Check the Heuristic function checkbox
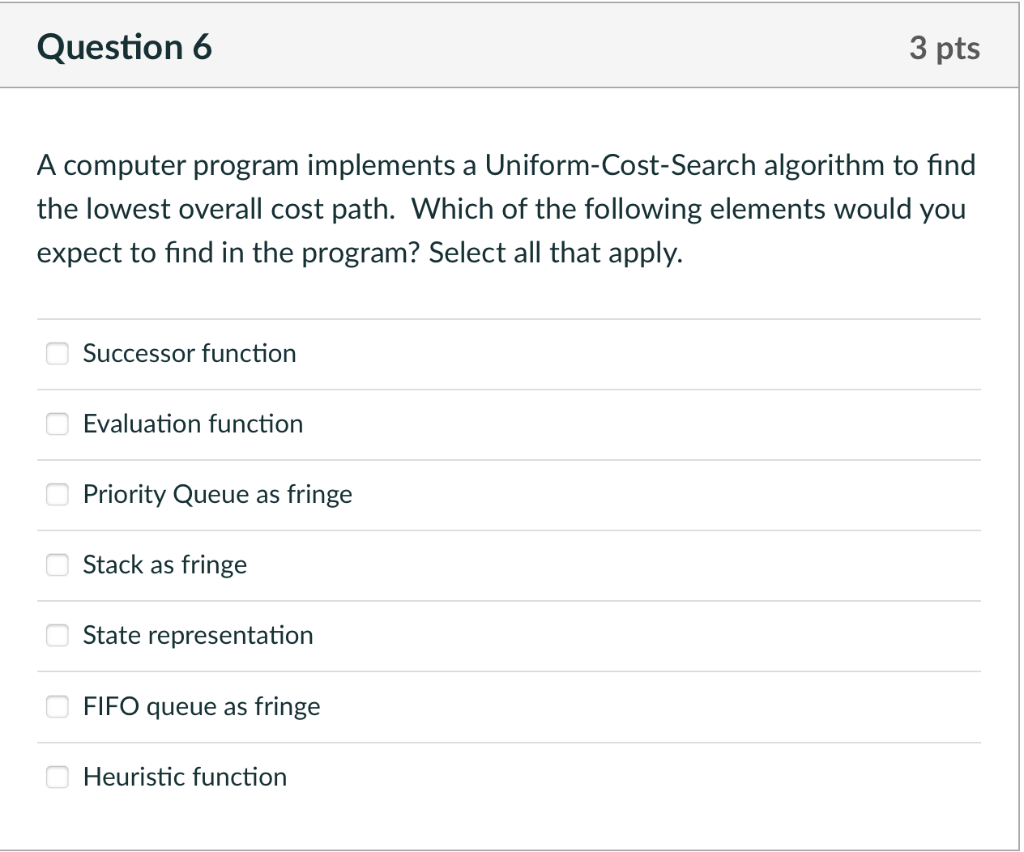 [57, 777]
